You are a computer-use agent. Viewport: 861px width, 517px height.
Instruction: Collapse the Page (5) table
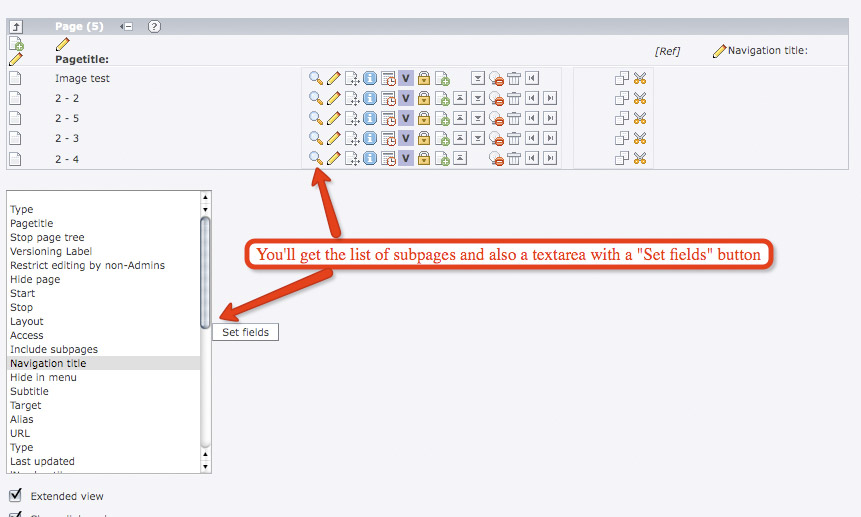point(126,27)
